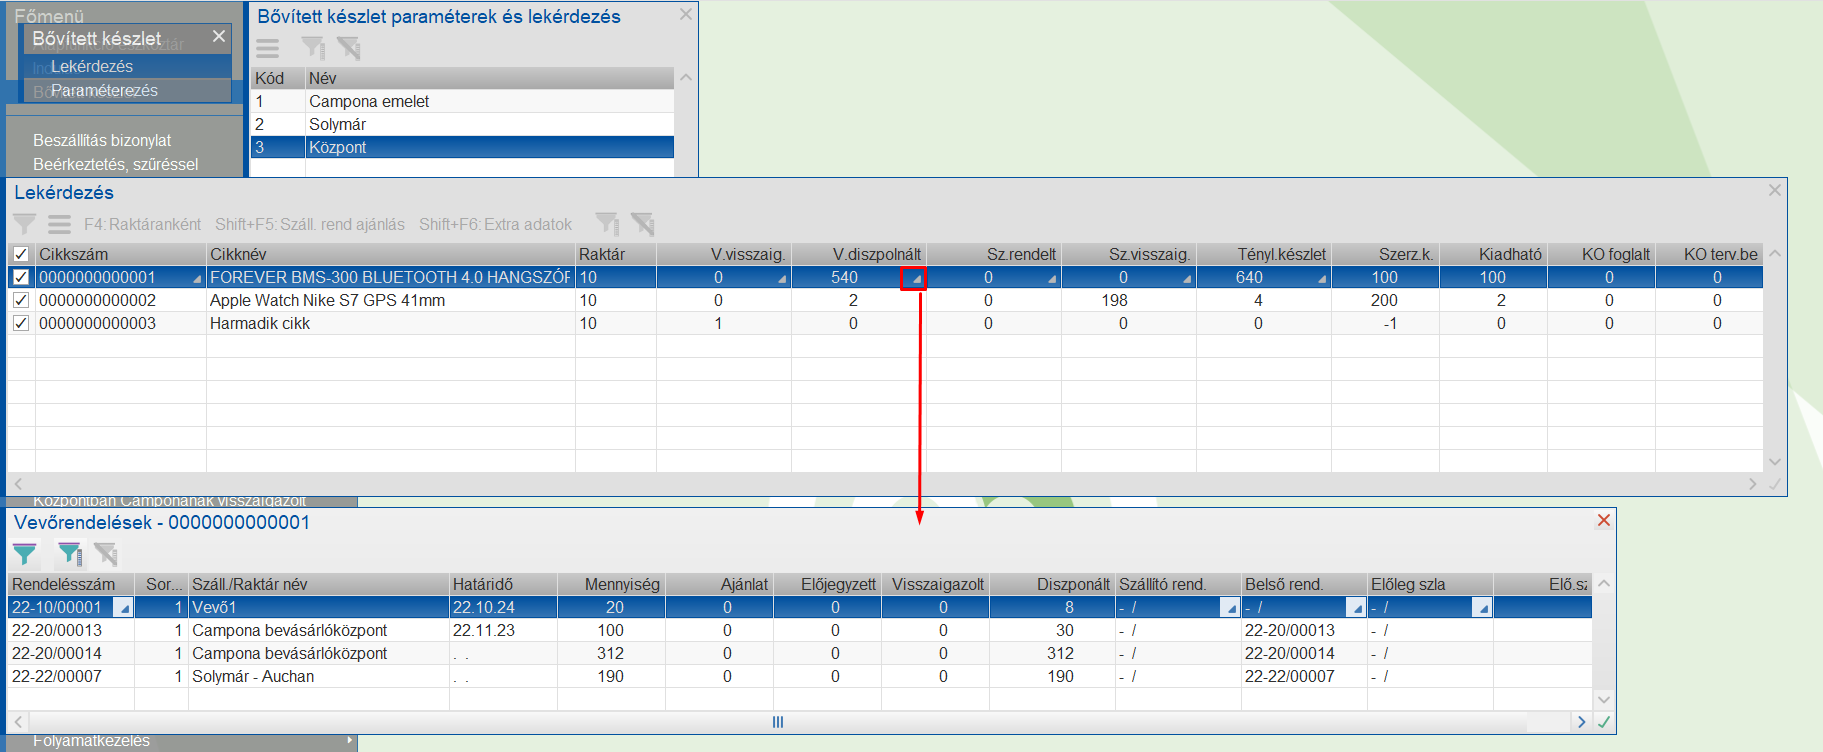Sort by Cikknév column header
Screen dimensions: 1823x752
pos(391,254)
